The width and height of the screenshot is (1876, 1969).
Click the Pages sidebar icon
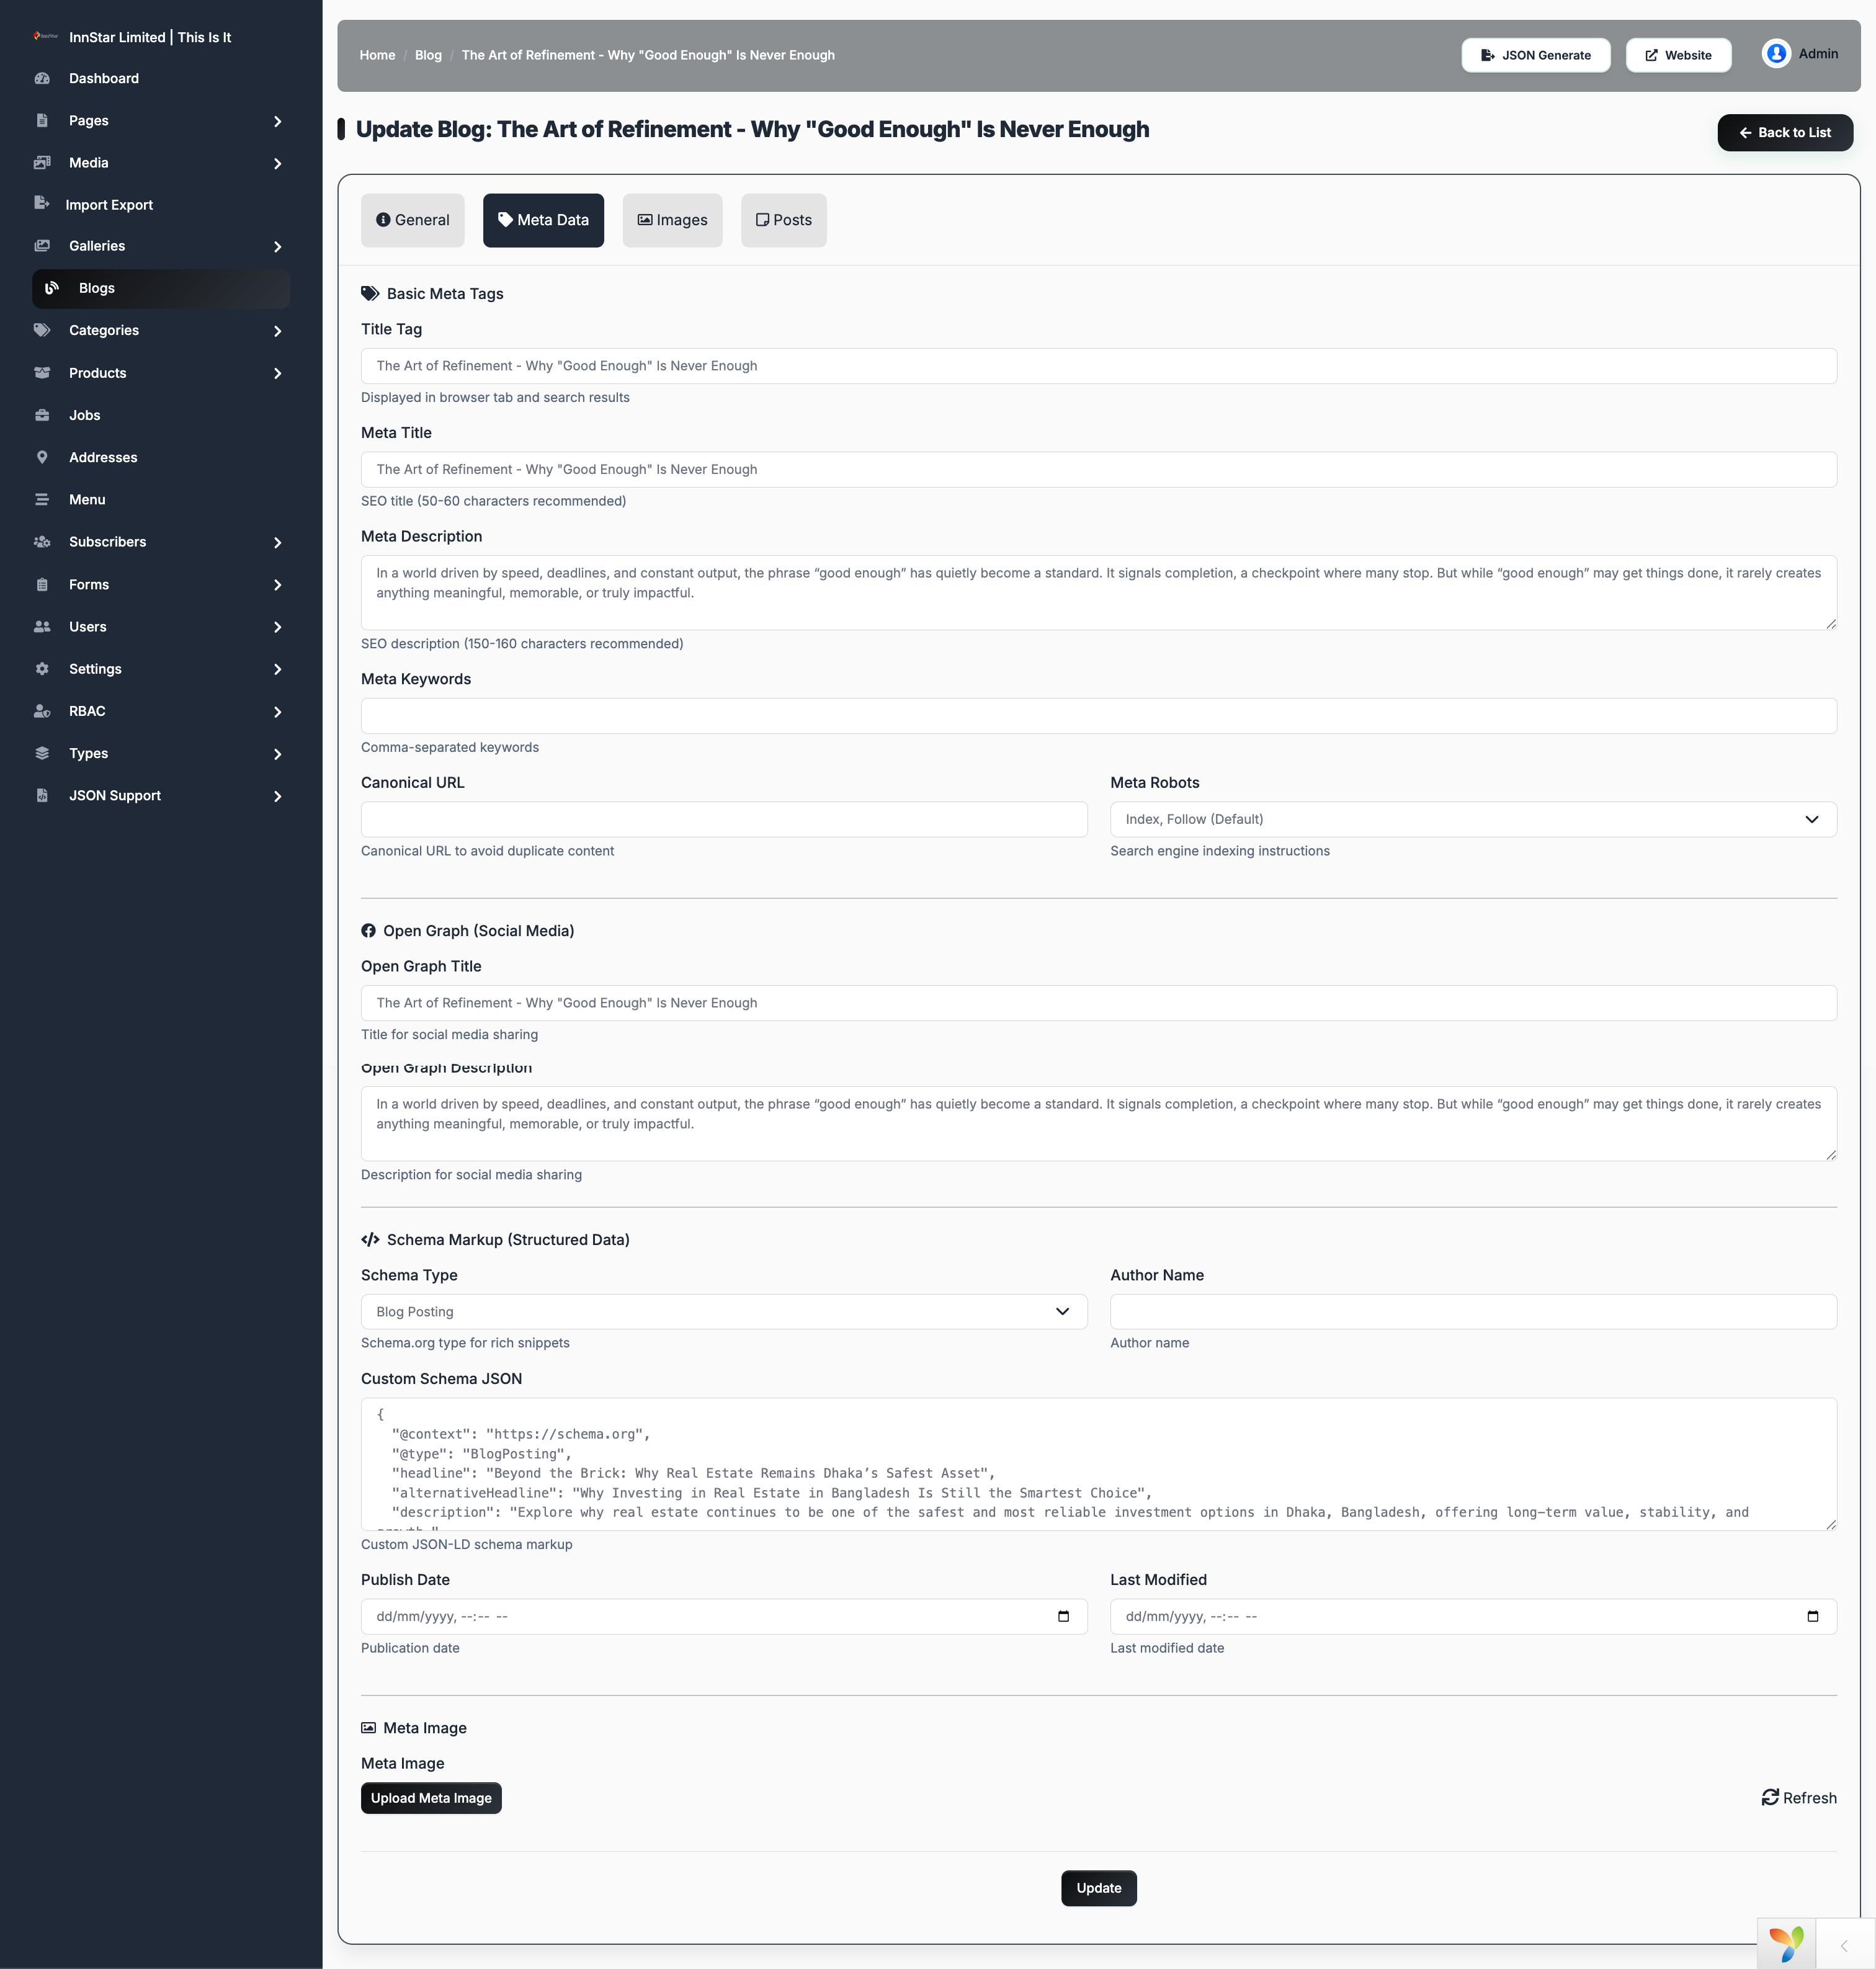click(x=42, y=120)
